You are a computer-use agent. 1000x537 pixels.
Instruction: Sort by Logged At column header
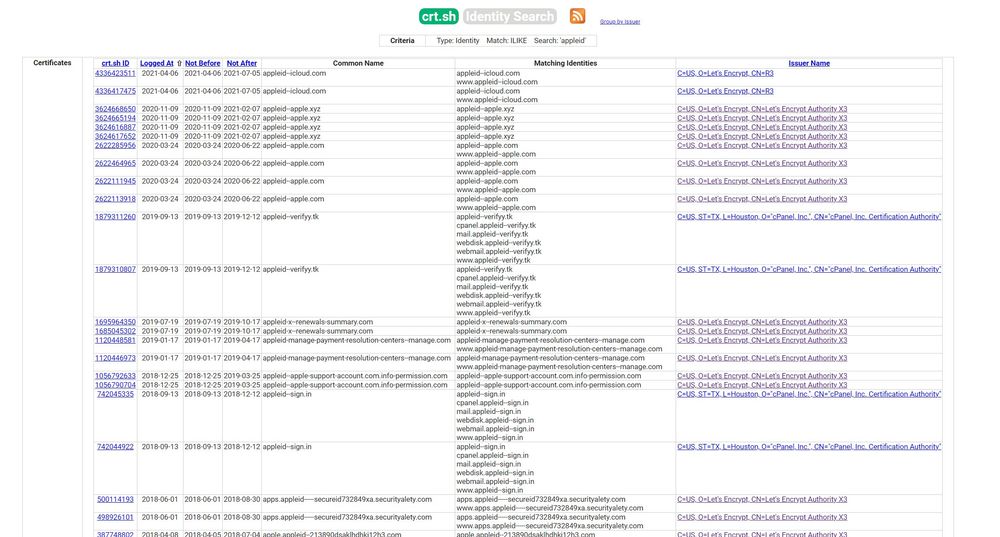(x=157, y=63)
